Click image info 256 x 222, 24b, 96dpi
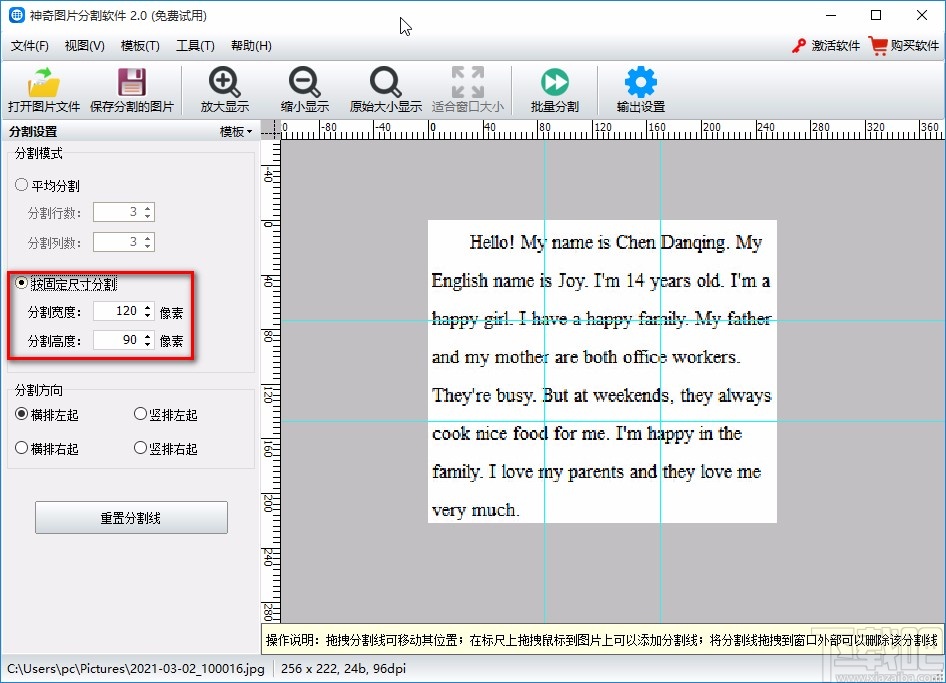The height and width of the screenshot is (683, 946). pyautogui.click(x=343, y=669)
